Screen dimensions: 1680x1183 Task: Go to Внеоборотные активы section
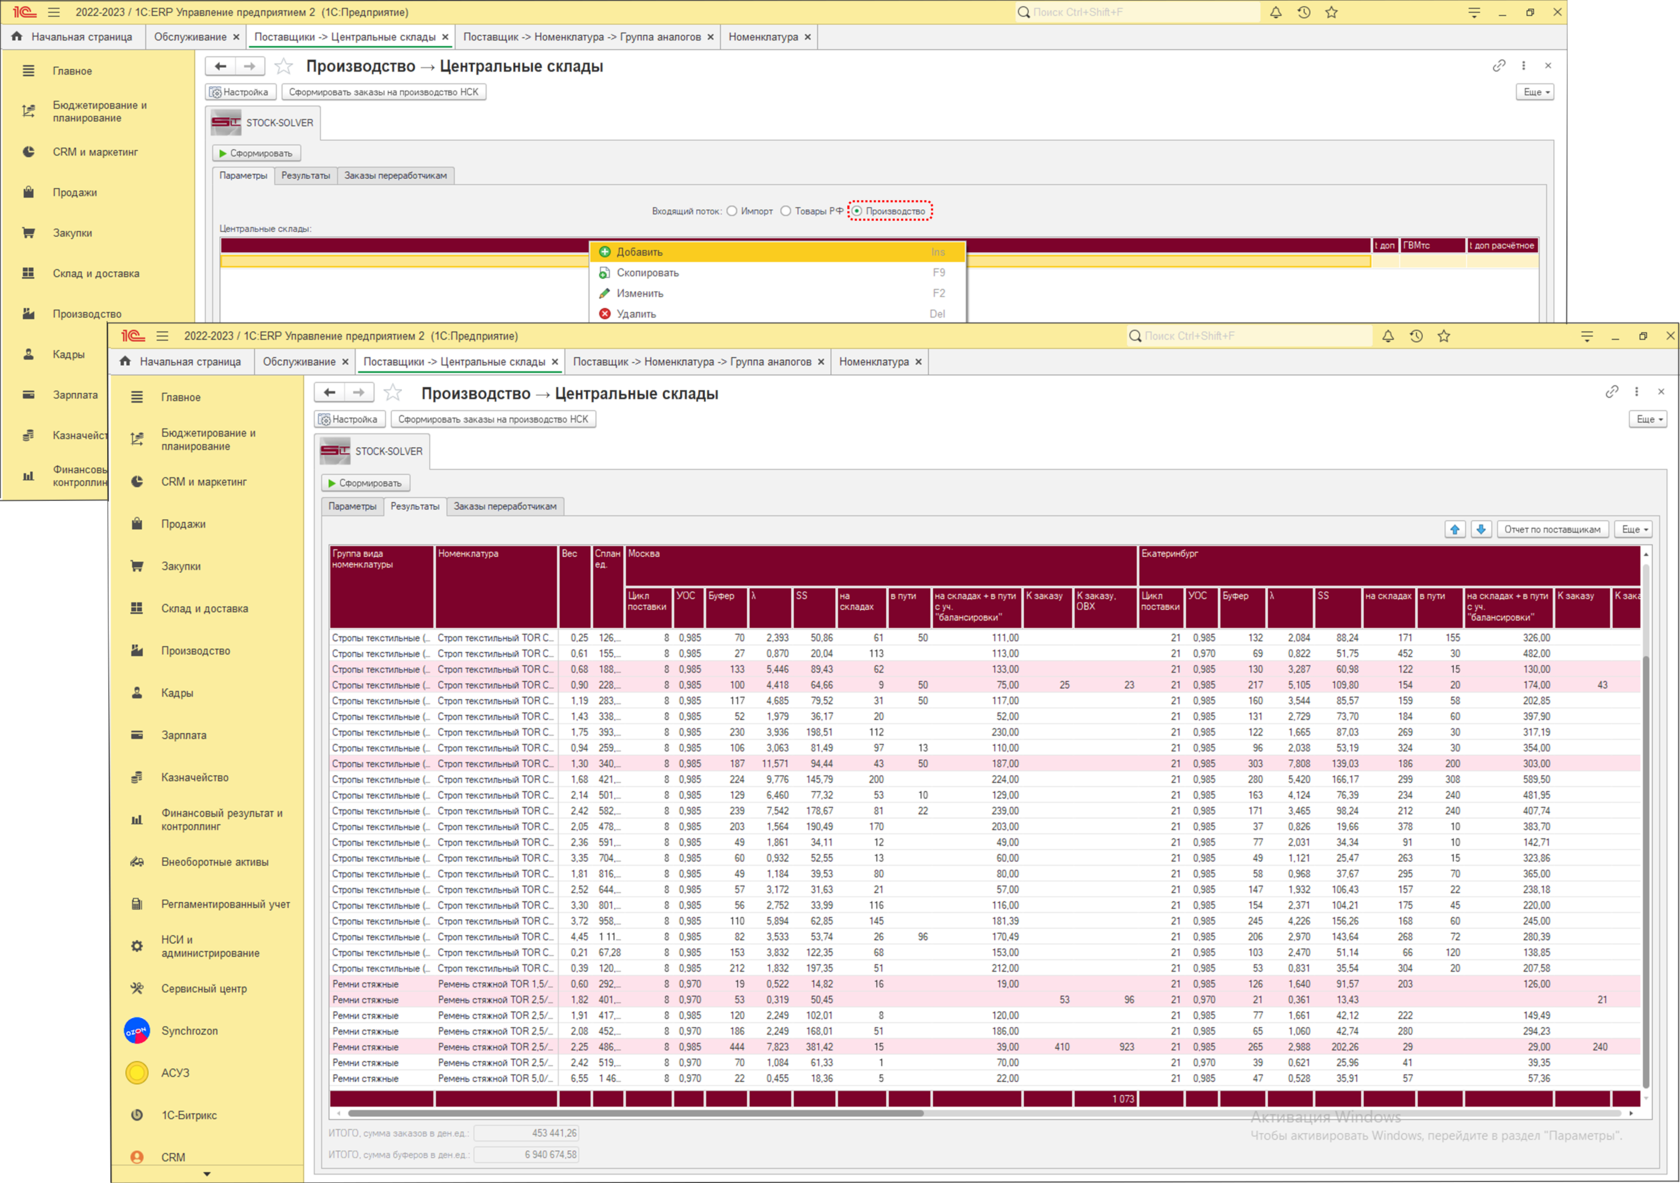click(214, 862)
